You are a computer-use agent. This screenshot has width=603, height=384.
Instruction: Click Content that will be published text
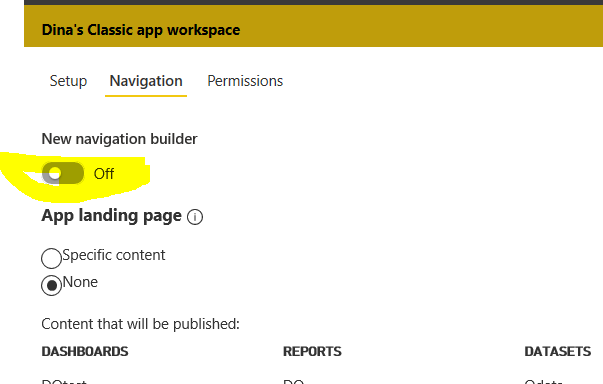pos(140,324)
